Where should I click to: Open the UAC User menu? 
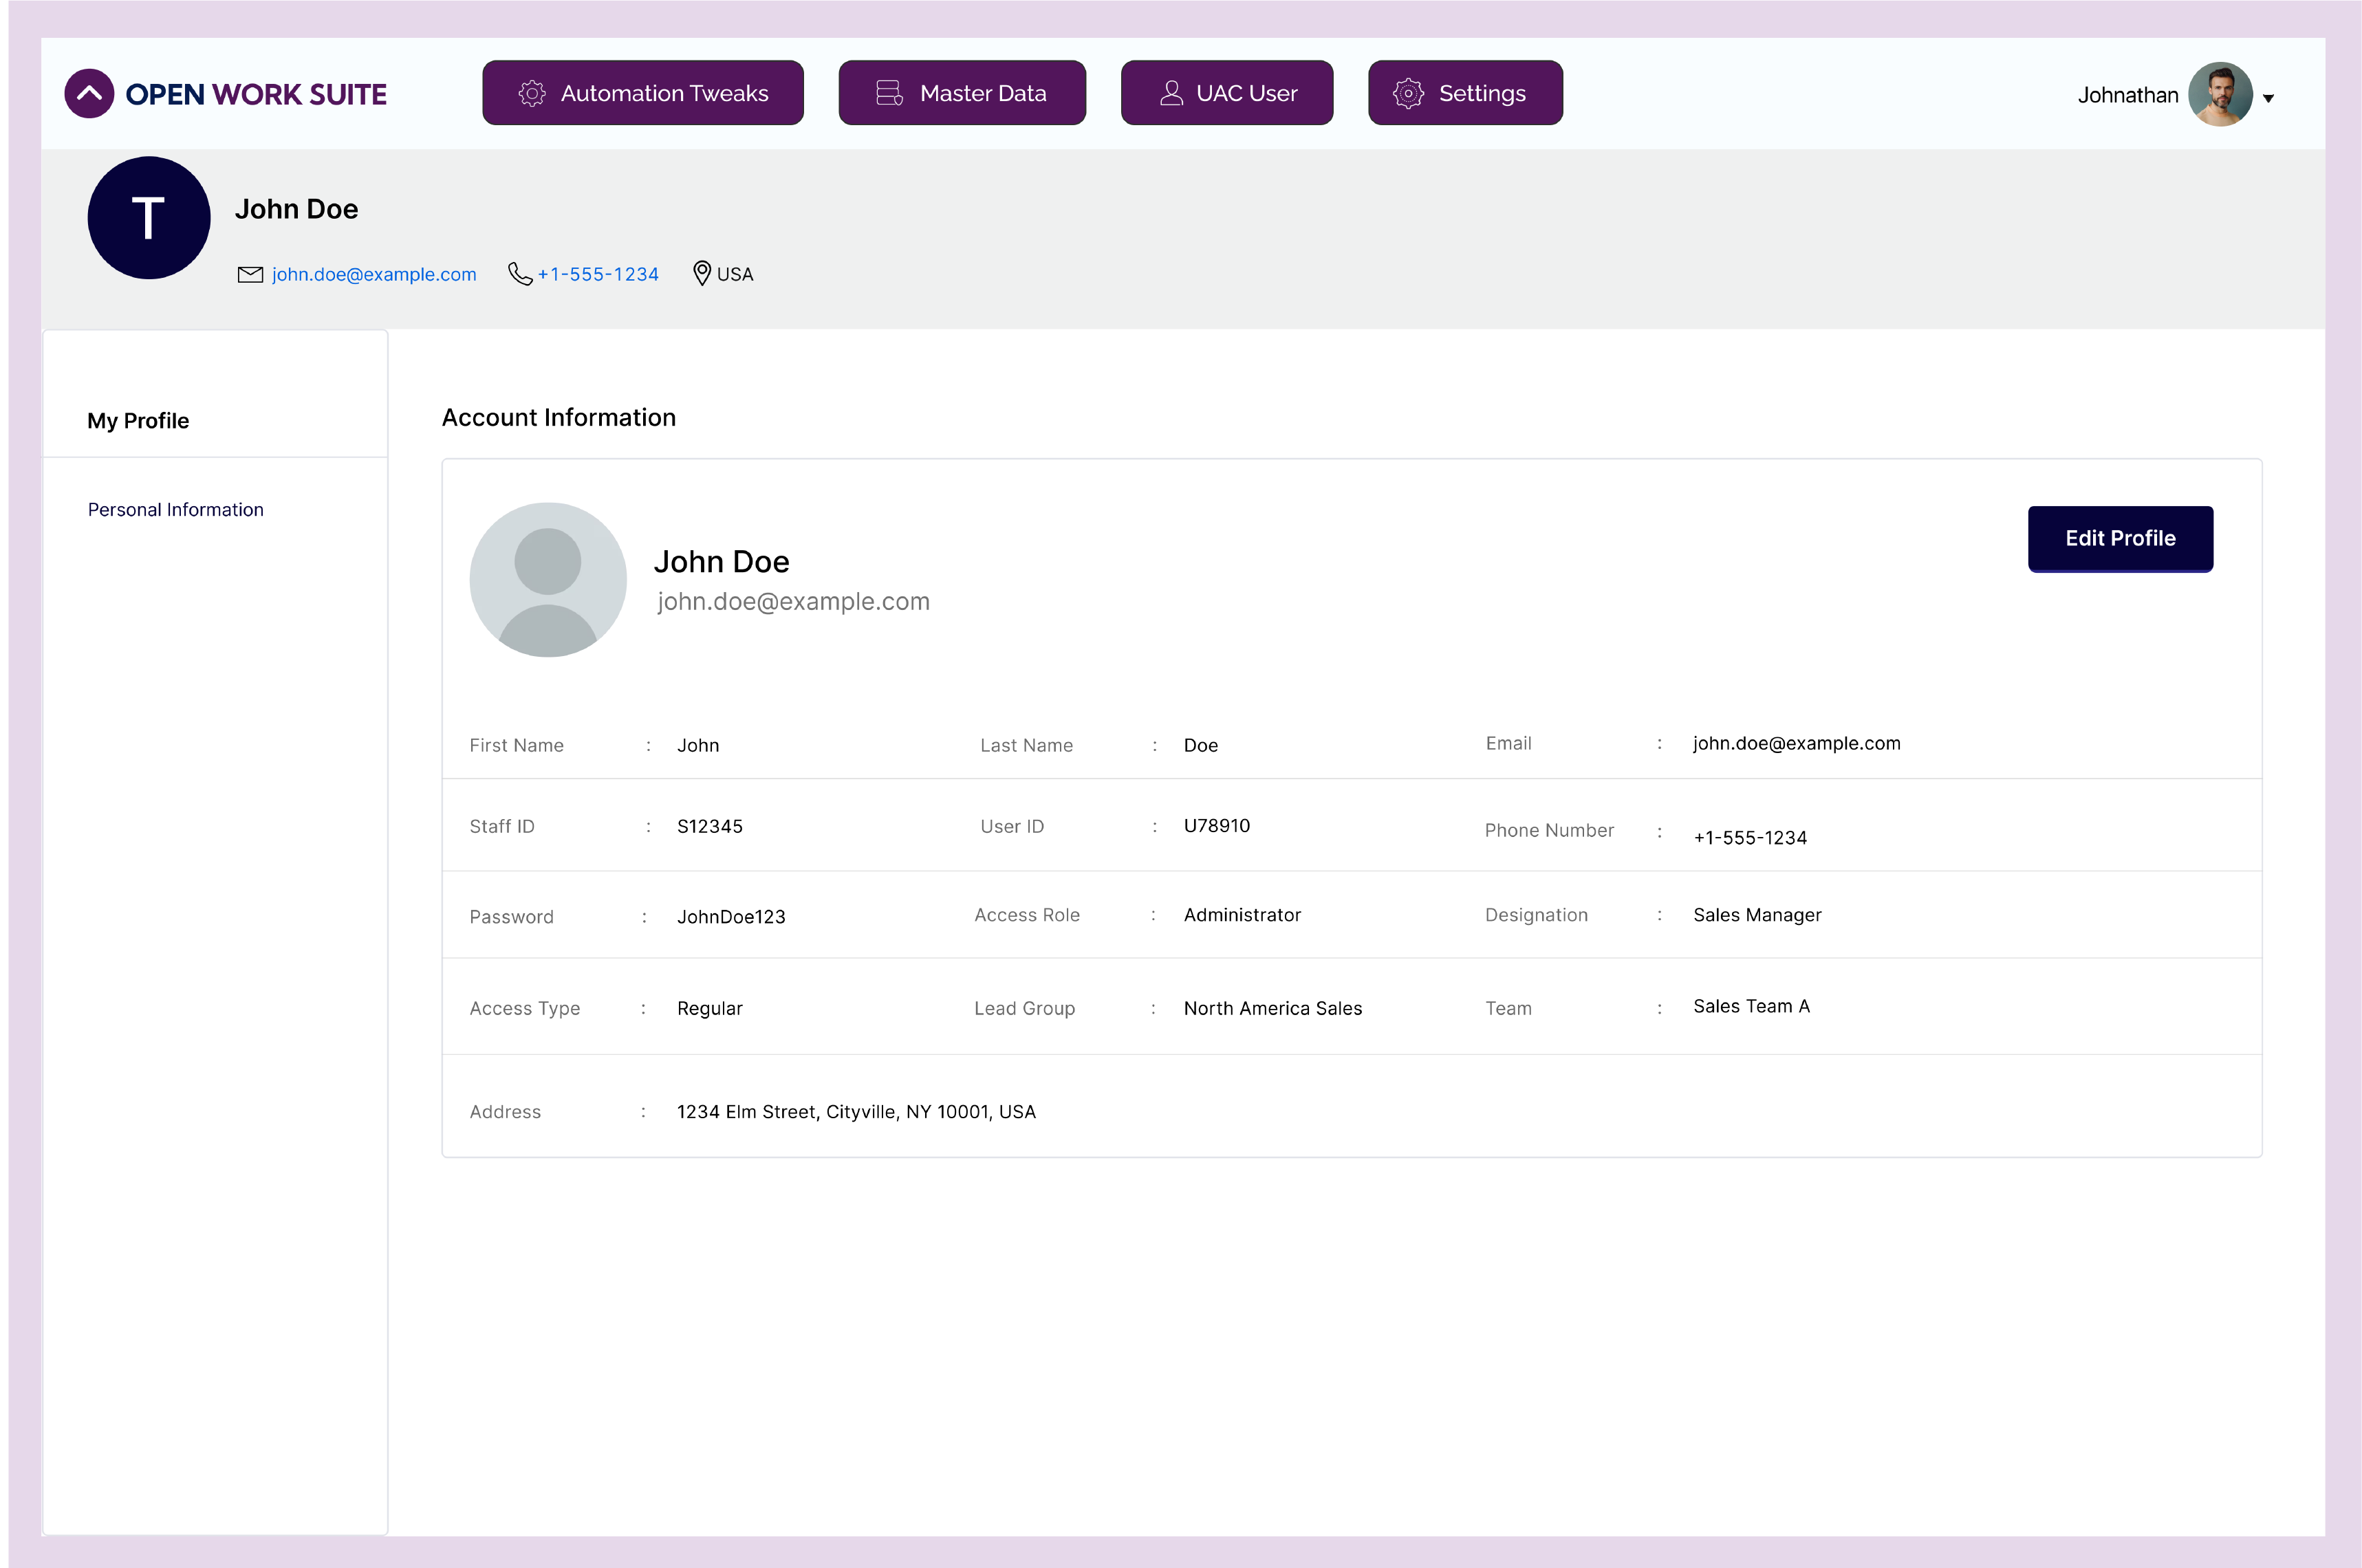coord(1226,94)
